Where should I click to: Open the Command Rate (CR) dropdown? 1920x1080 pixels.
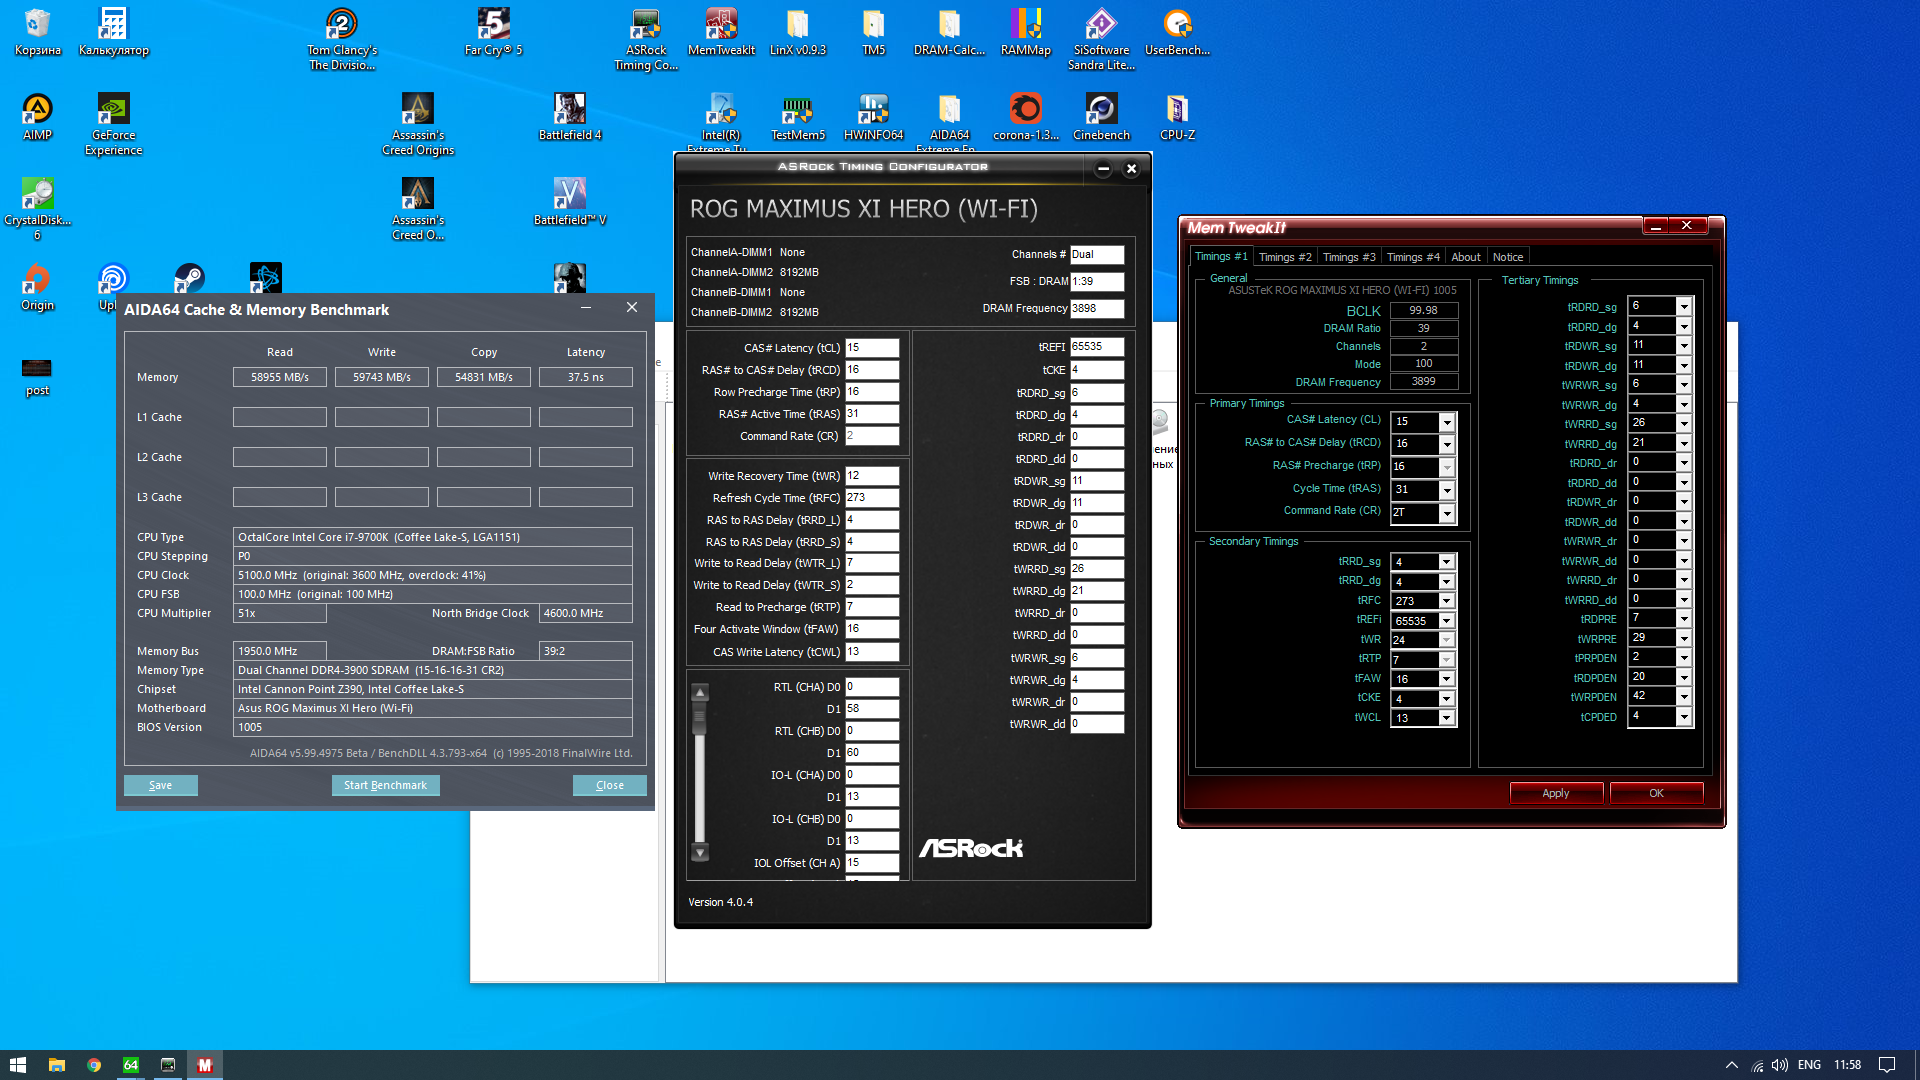pyautogui.click(x=1446, y=513)
